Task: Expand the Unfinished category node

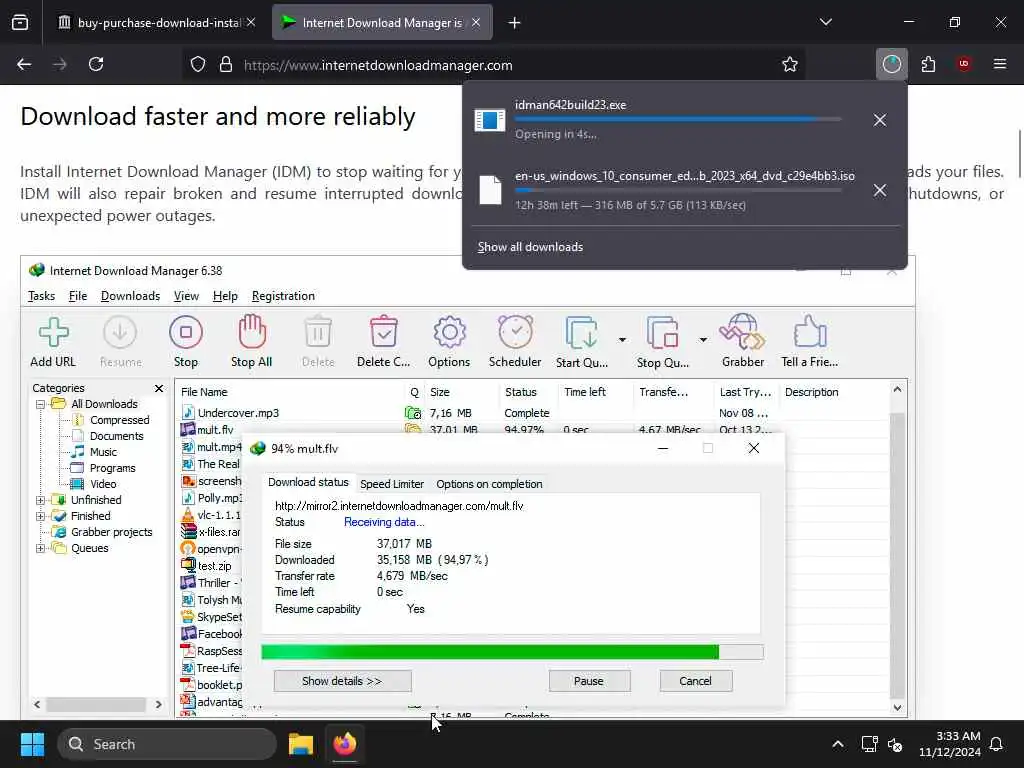Action: (x=40, y=500)
